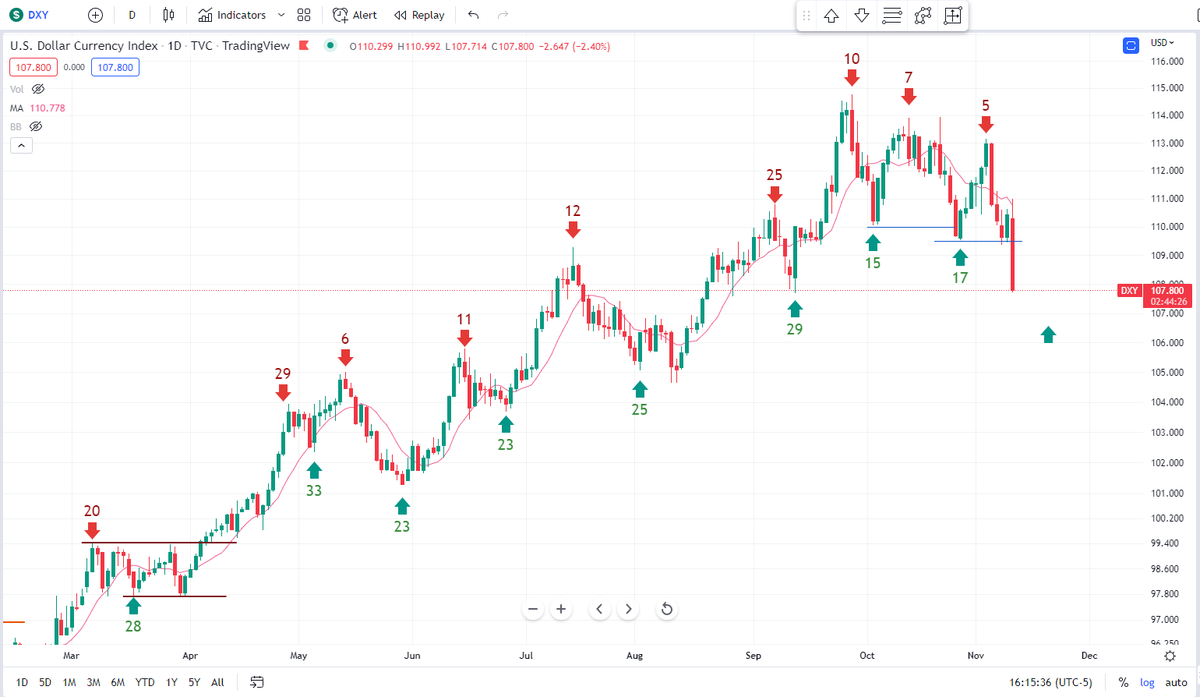Select the green arrow marked 15
The width and height of the screenshot is (1200, 697).
pyautogui.click(x=873, y=241)
